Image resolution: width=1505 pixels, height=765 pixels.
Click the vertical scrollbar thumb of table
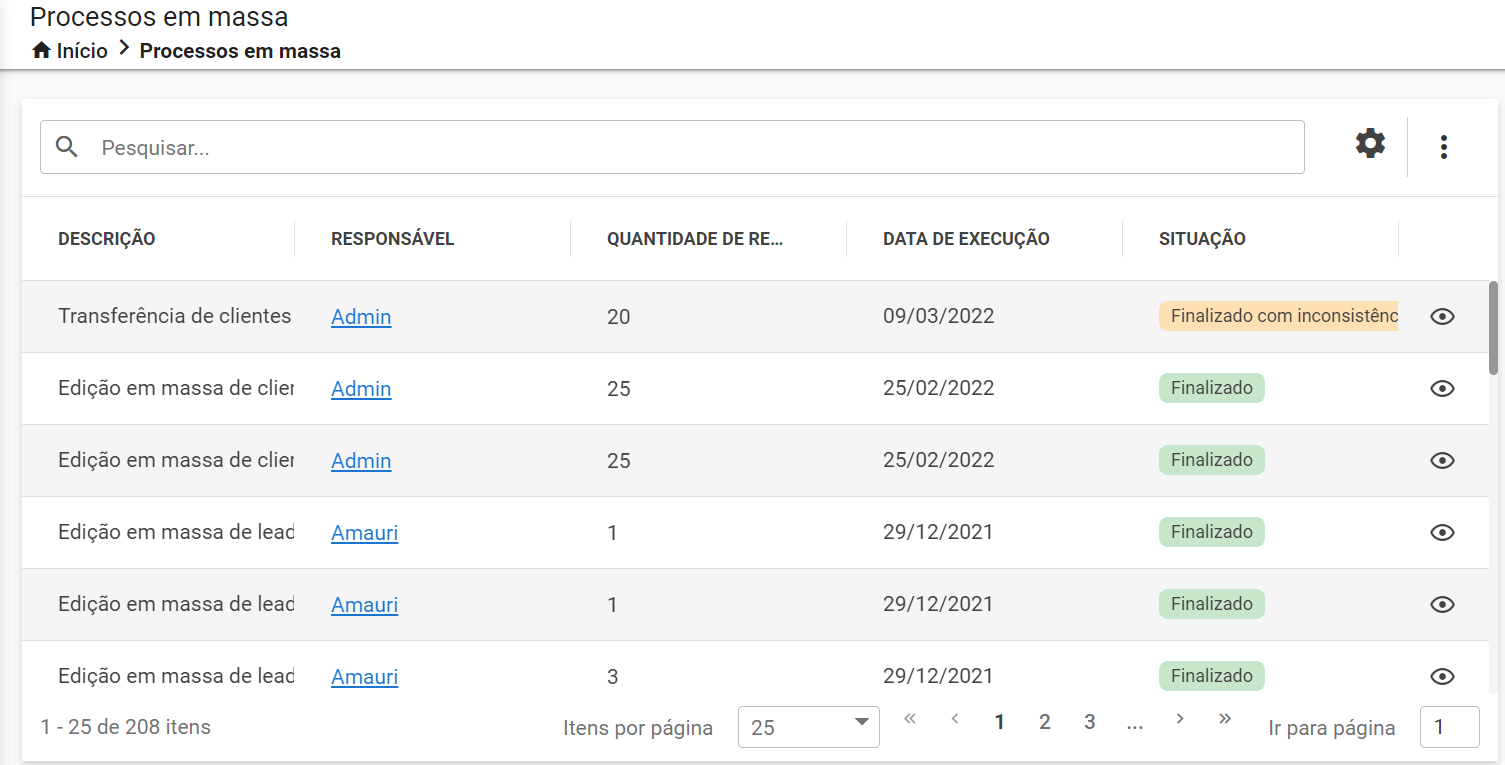point(1494,327)
